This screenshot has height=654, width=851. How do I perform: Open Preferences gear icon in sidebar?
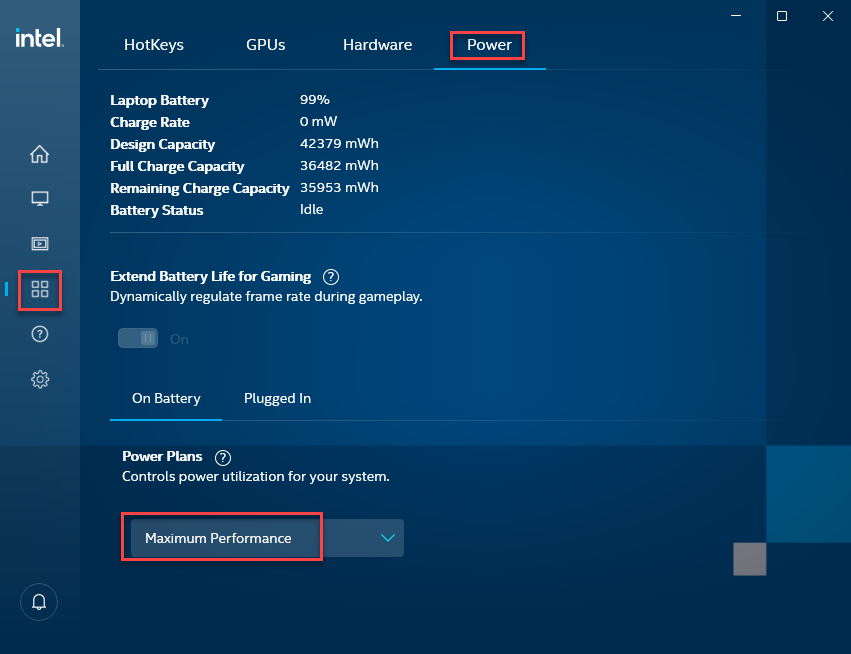pyautogui.click(x=40, y=379)
